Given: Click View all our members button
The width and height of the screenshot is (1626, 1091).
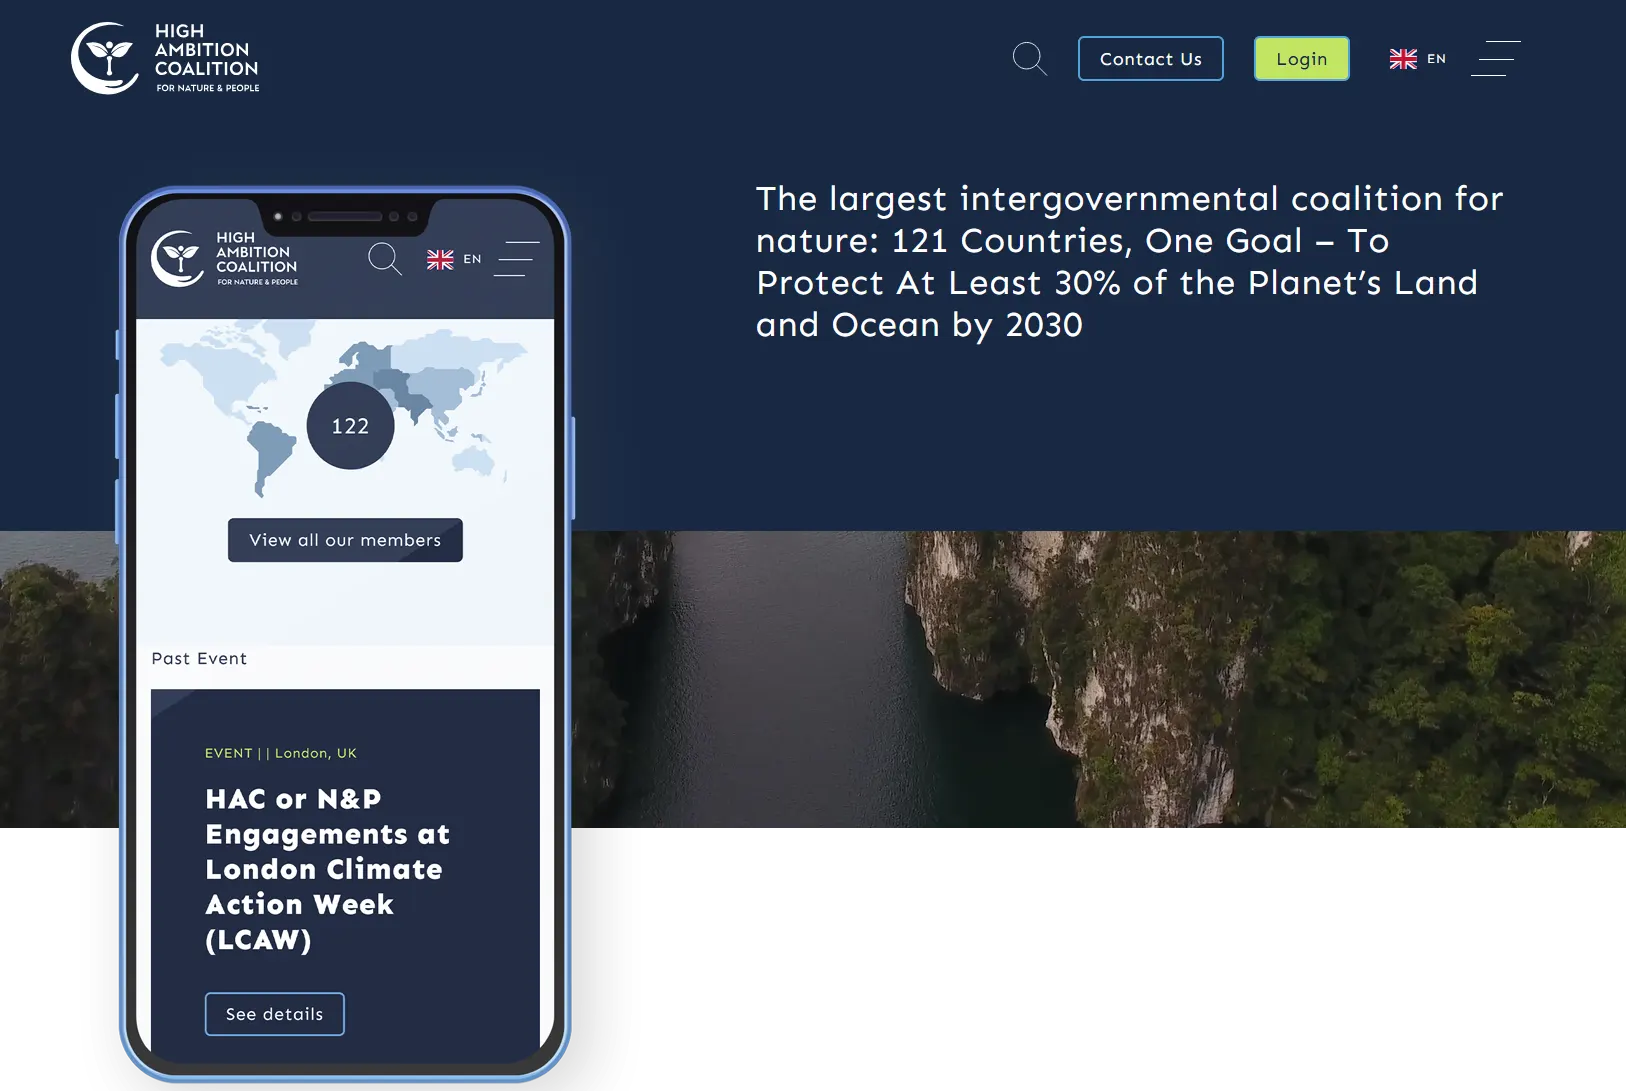Looking at the screenshot, I should [x=345, y=540].
